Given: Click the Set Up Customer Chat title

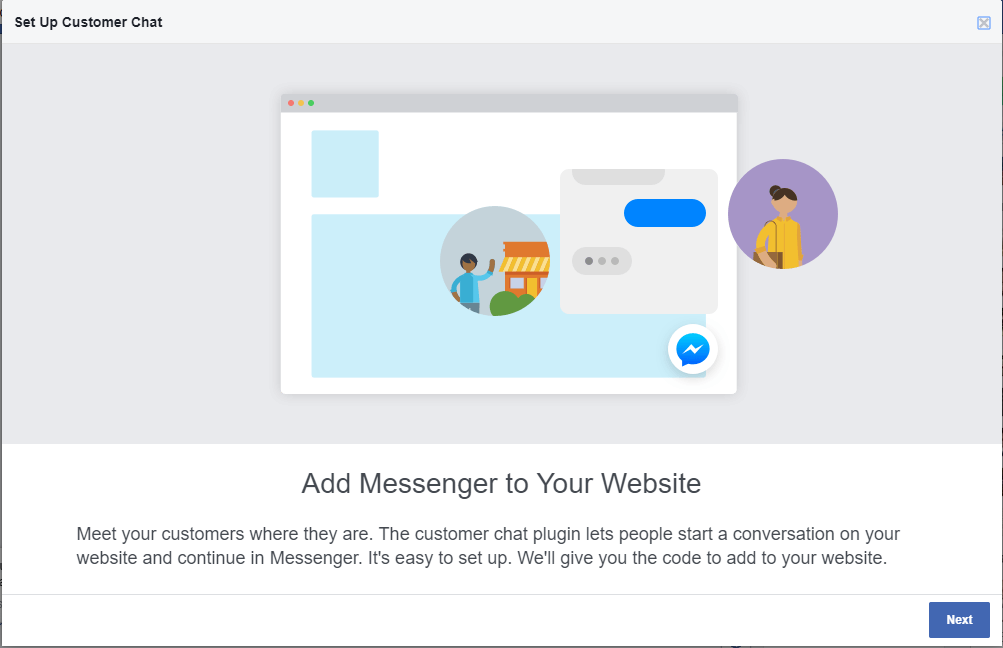Looking at the screenshot, I should pos(88,22).
